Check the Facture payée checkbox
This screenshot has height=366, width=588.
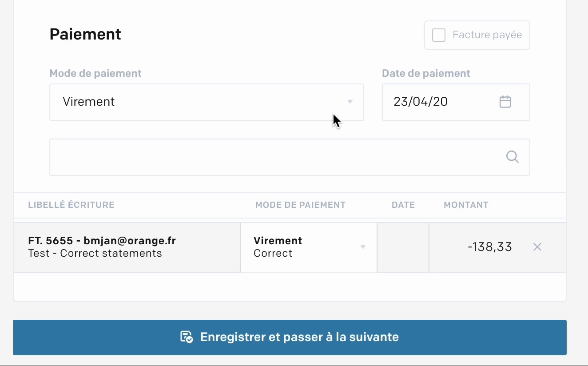[438, 35]
